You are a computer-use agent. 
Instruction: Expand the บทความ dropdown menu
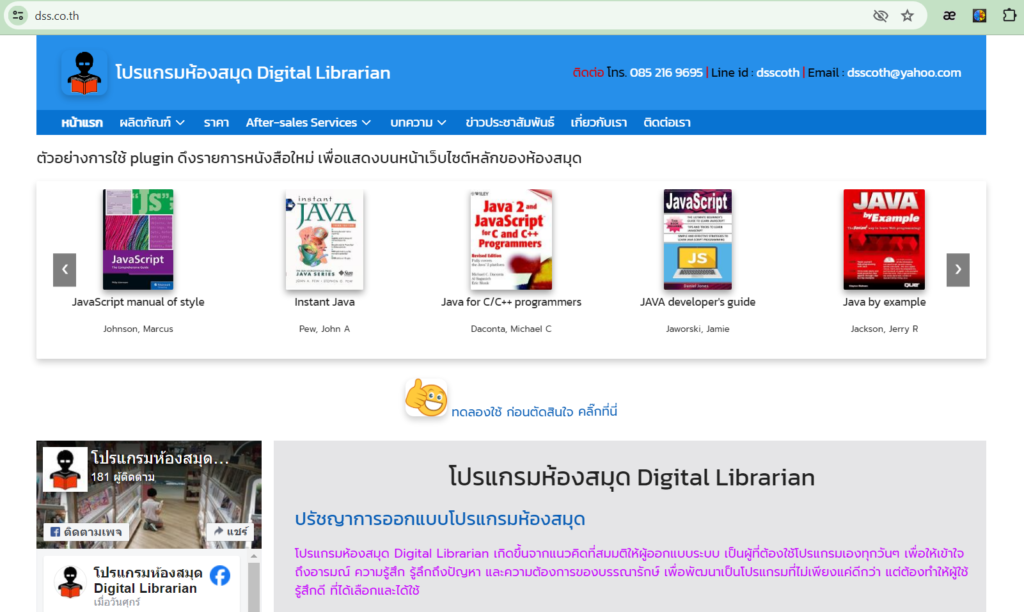click(419, 122)
